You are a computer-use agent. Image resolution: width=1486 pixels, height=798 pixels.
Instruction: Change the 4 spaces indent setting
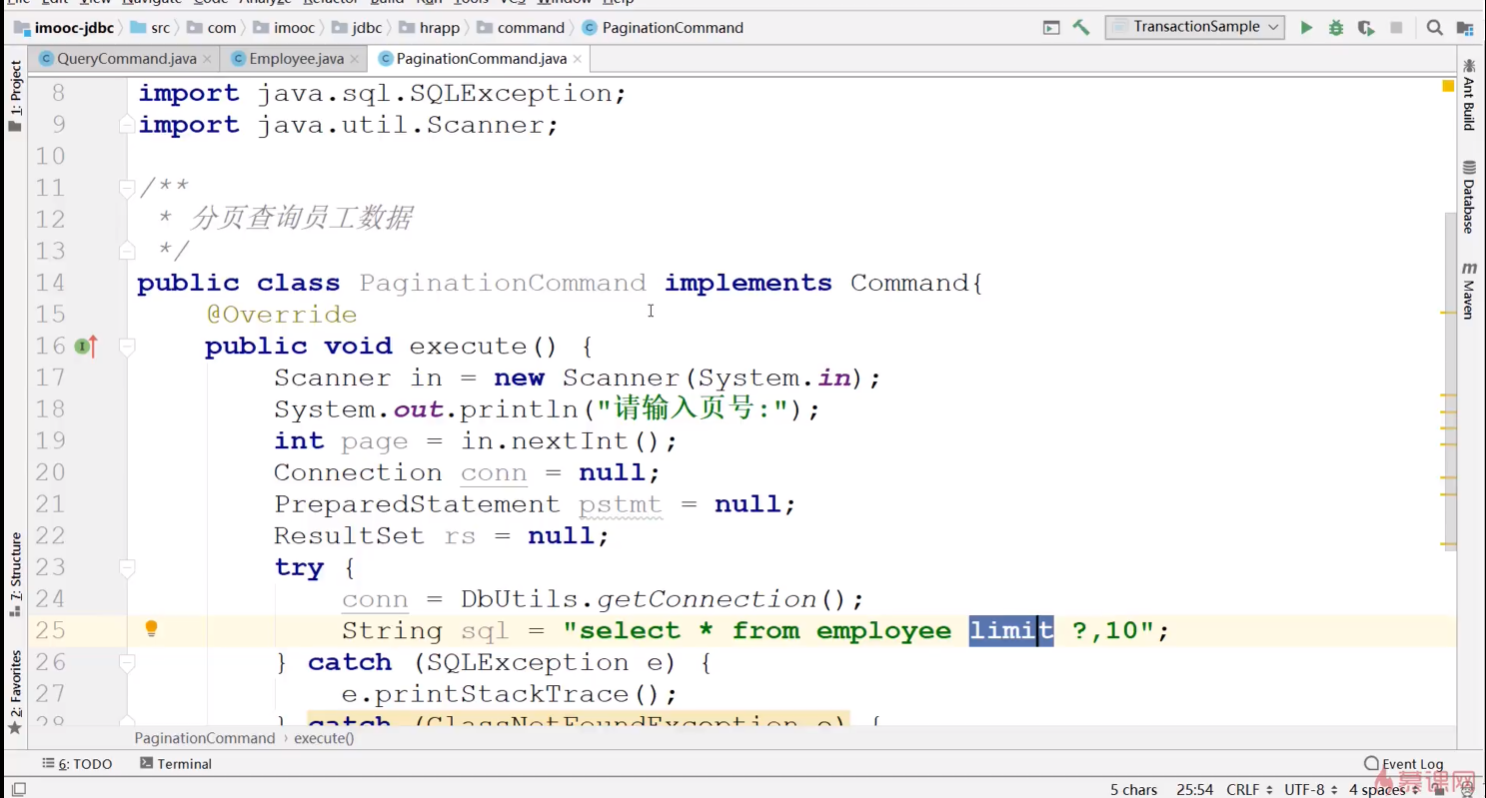(1384, 789)
